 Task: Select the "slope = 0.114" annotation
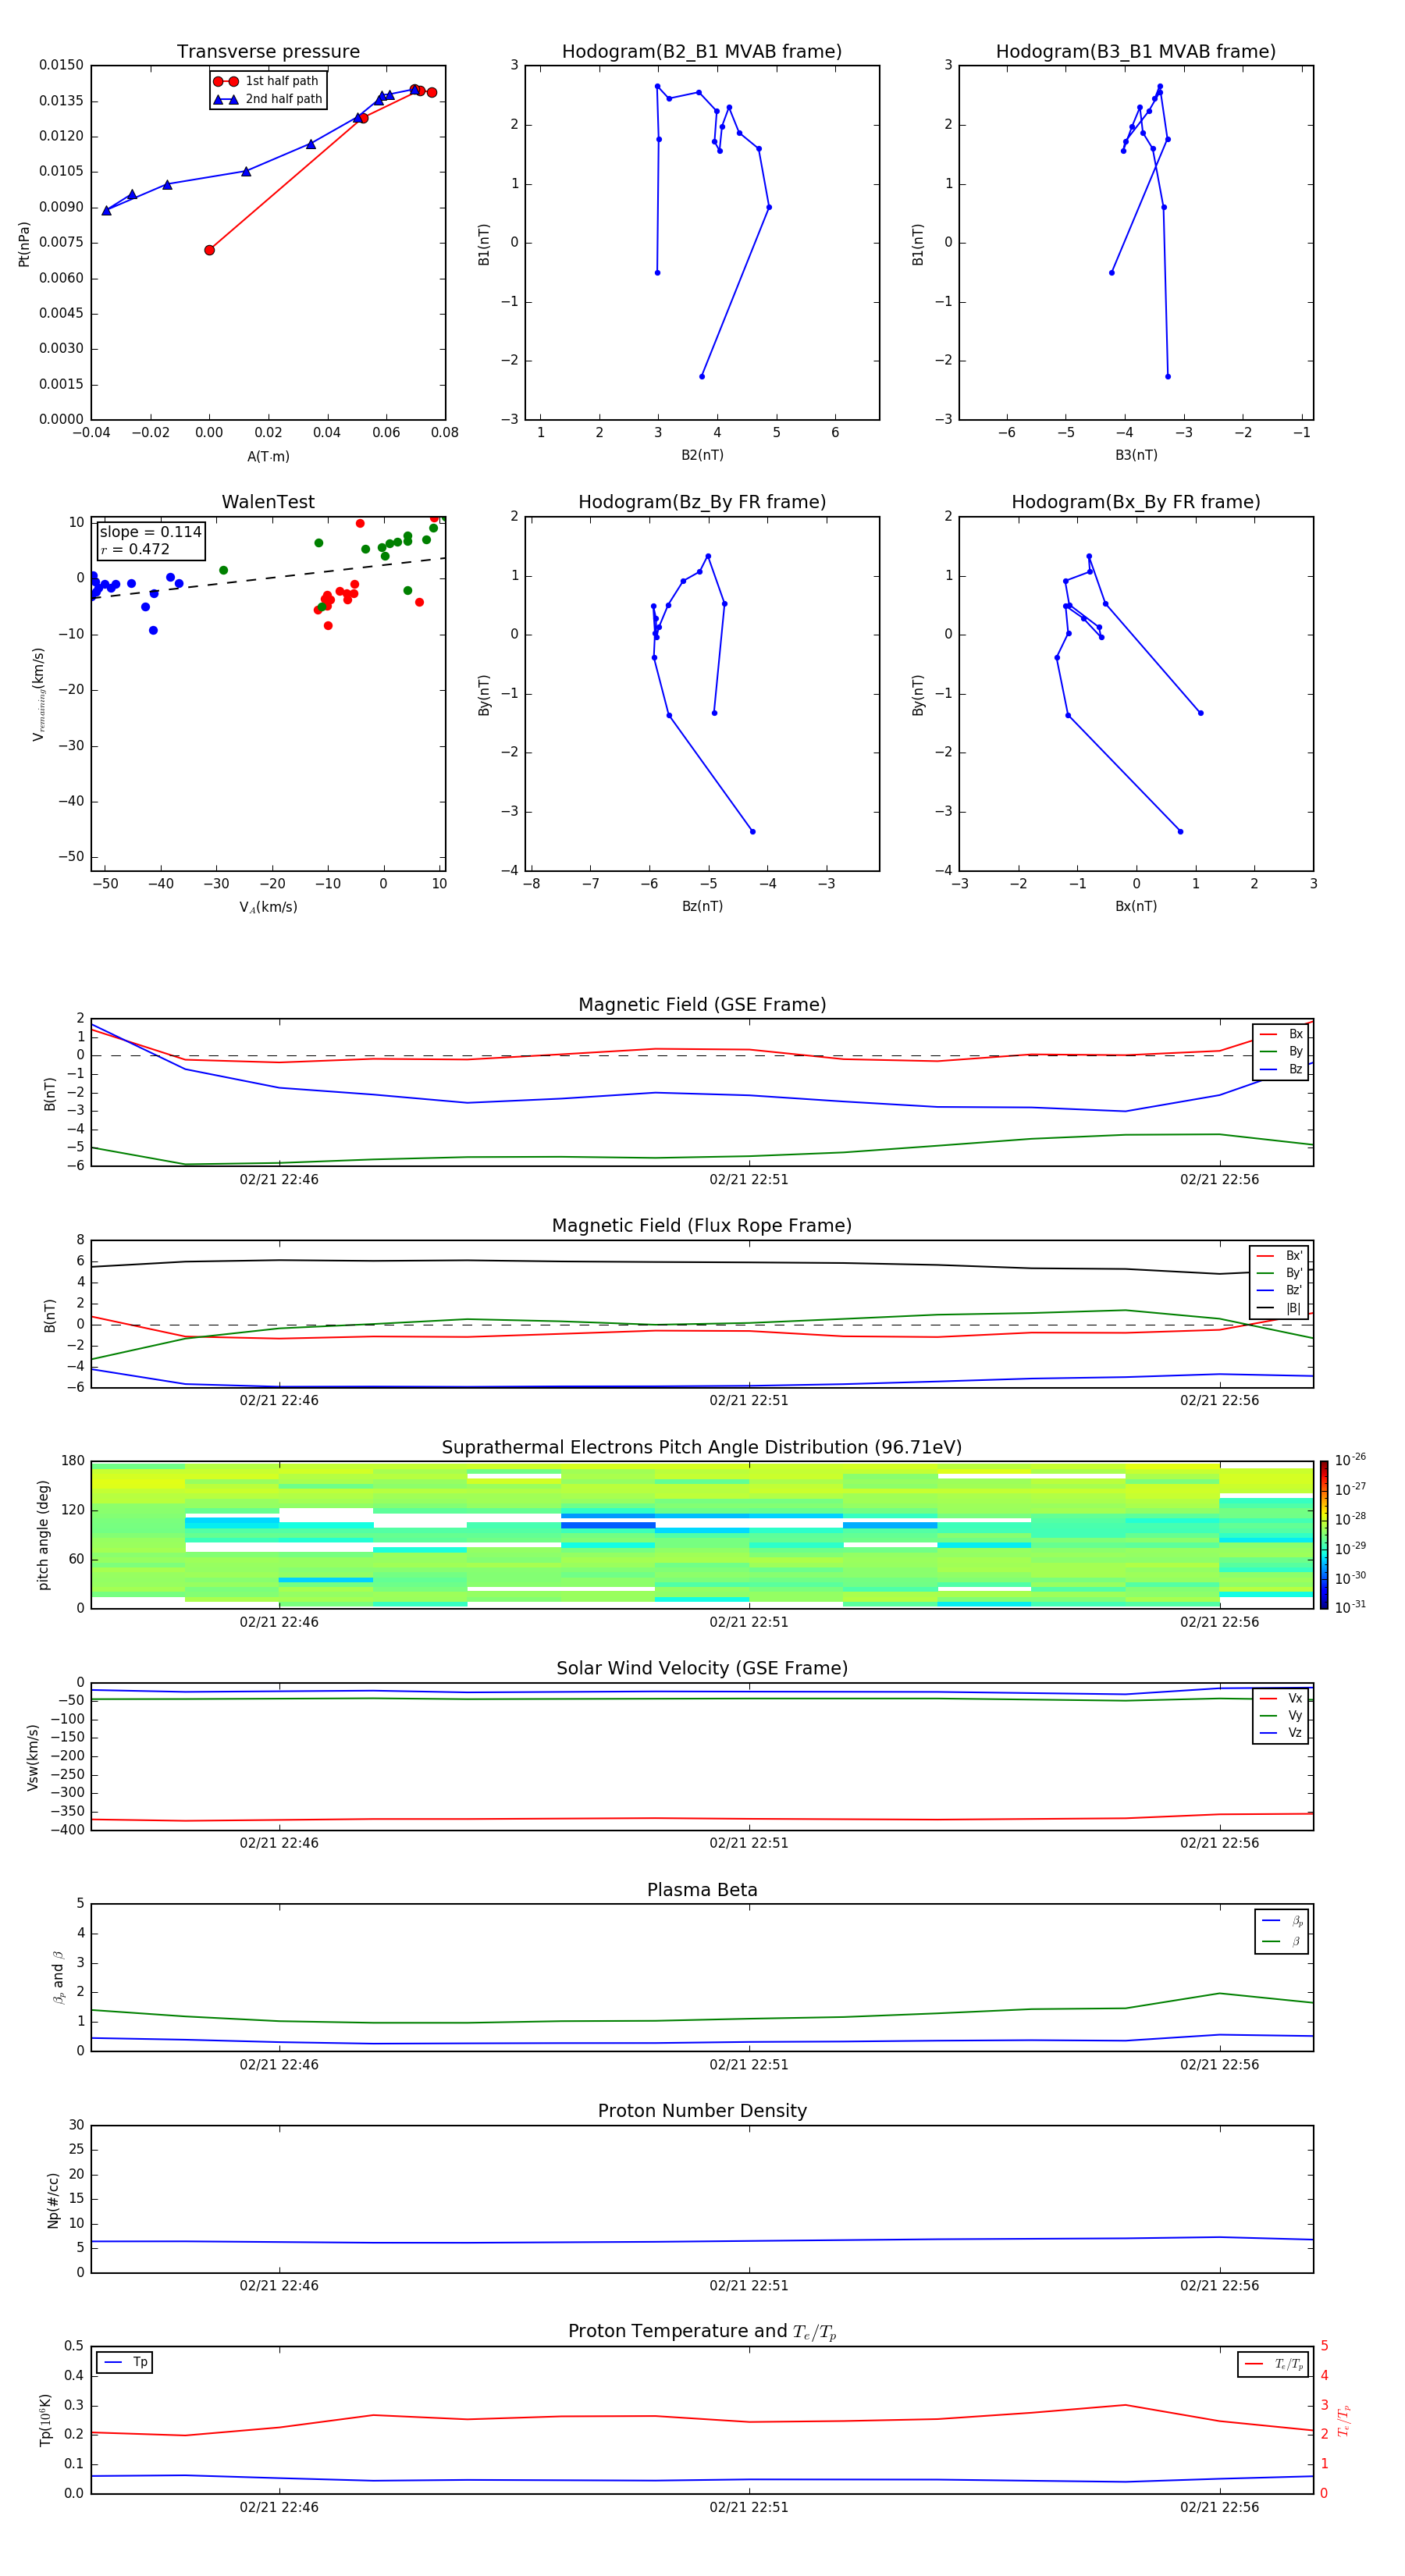click(x=150, y=532)
